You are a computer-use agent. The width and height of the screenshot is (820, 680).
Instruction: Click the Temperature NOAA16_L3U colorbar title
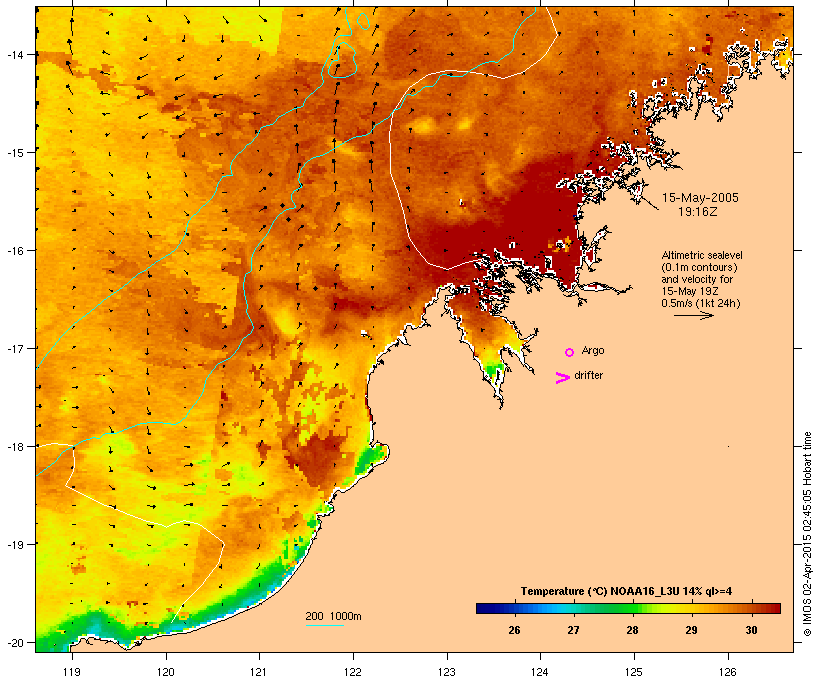(x=627, y=591)
